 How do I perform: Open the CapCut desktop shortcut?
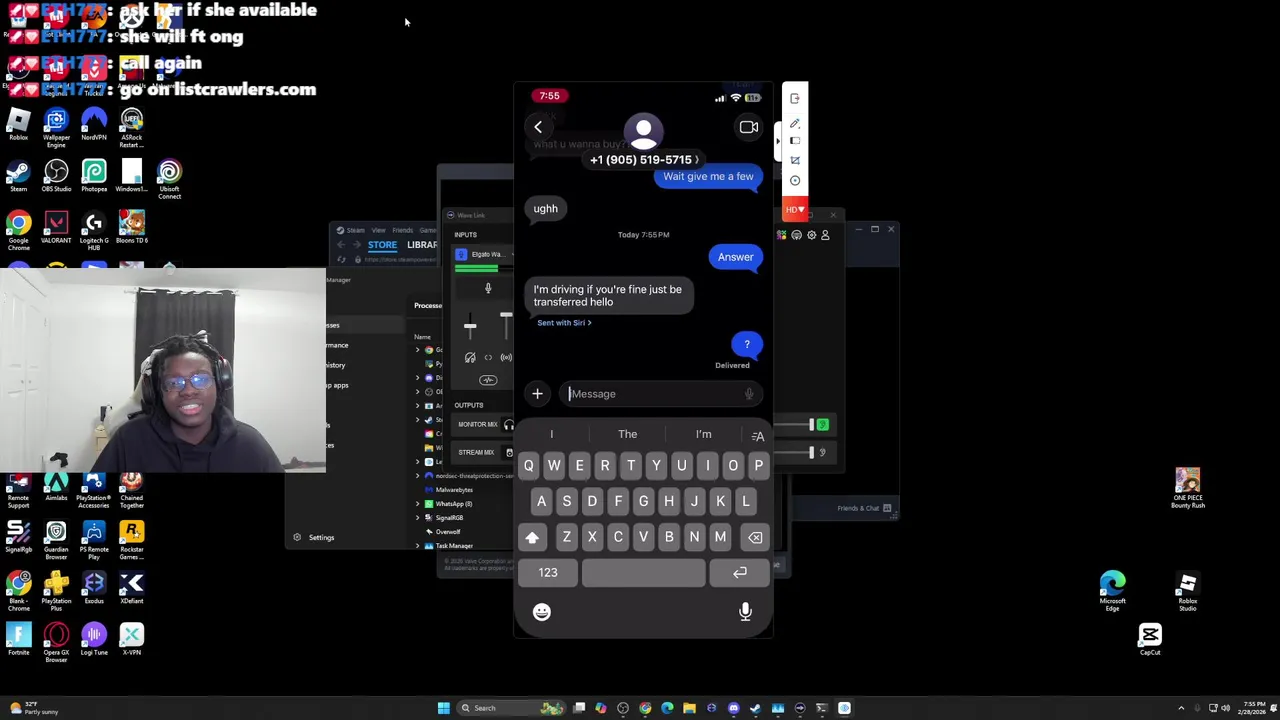coord(1150,640)
